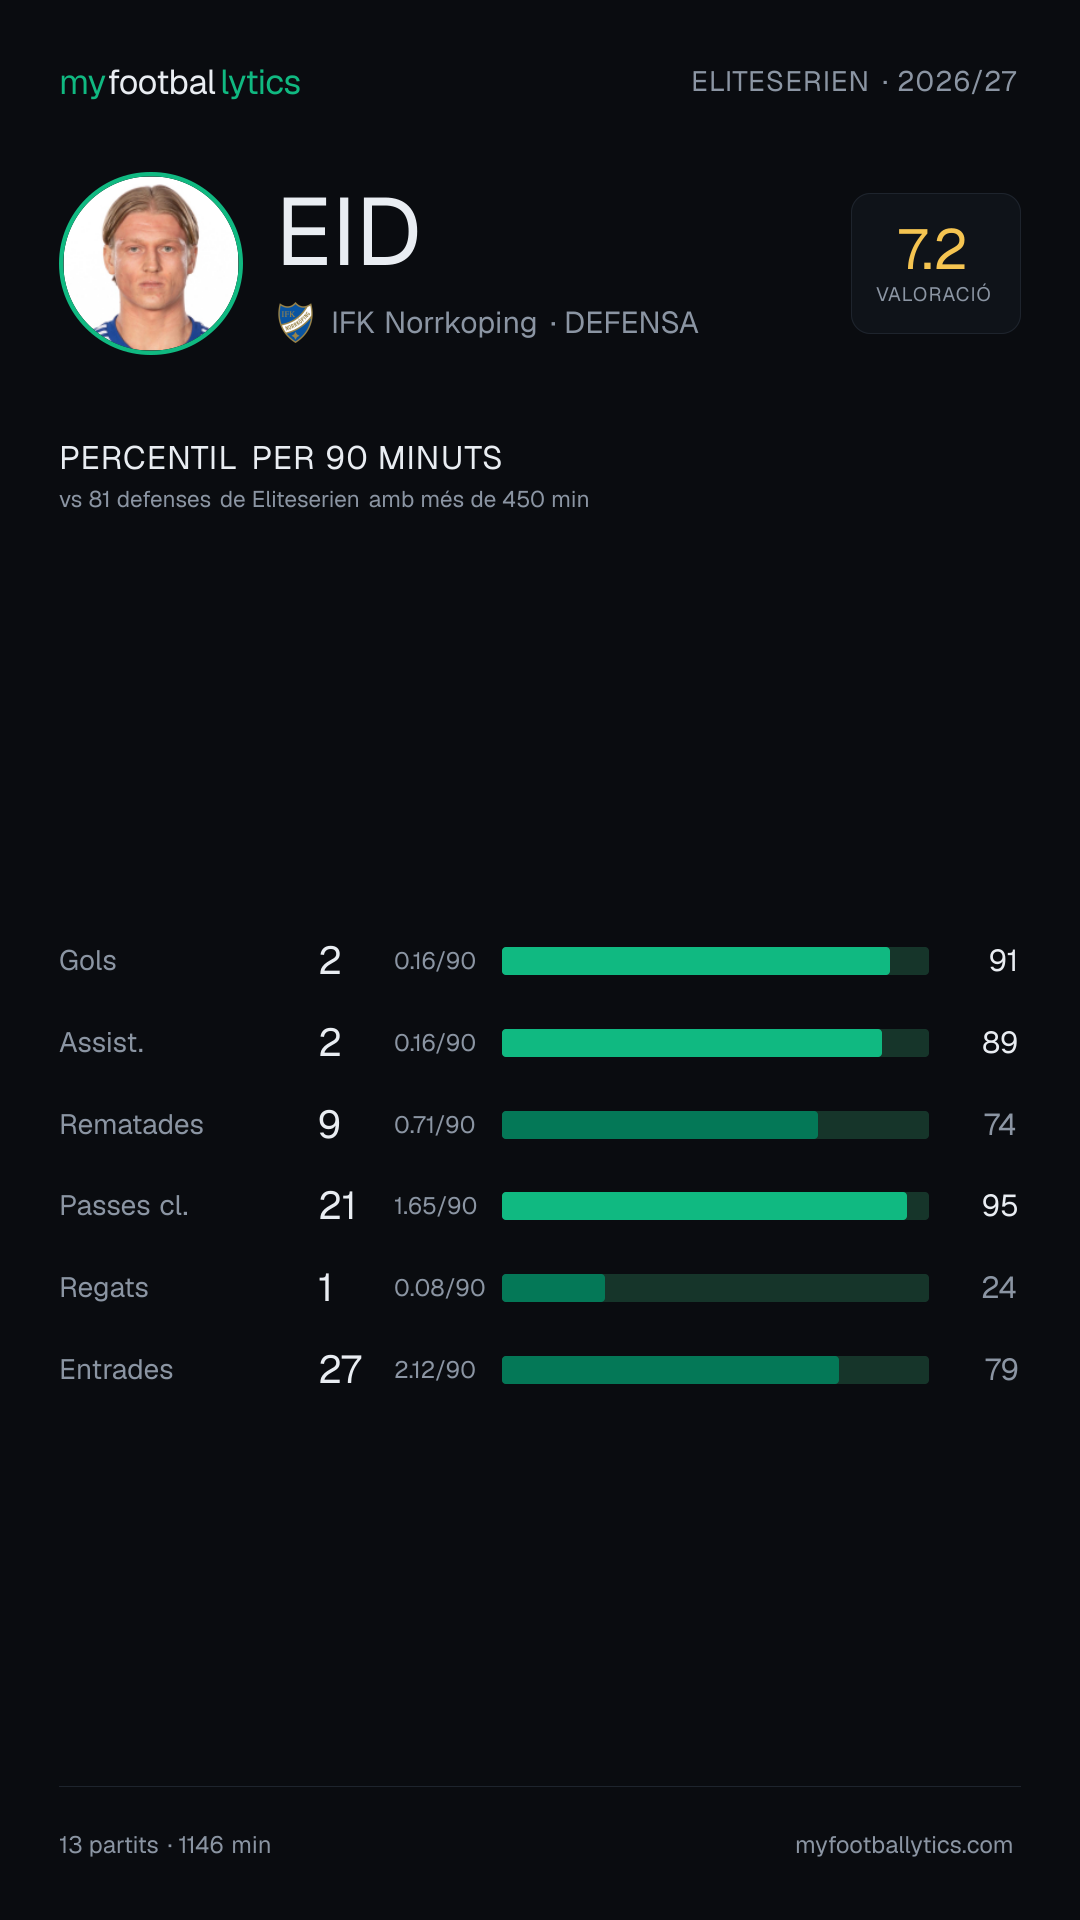Click the Rematades percentile bar

715,1125
